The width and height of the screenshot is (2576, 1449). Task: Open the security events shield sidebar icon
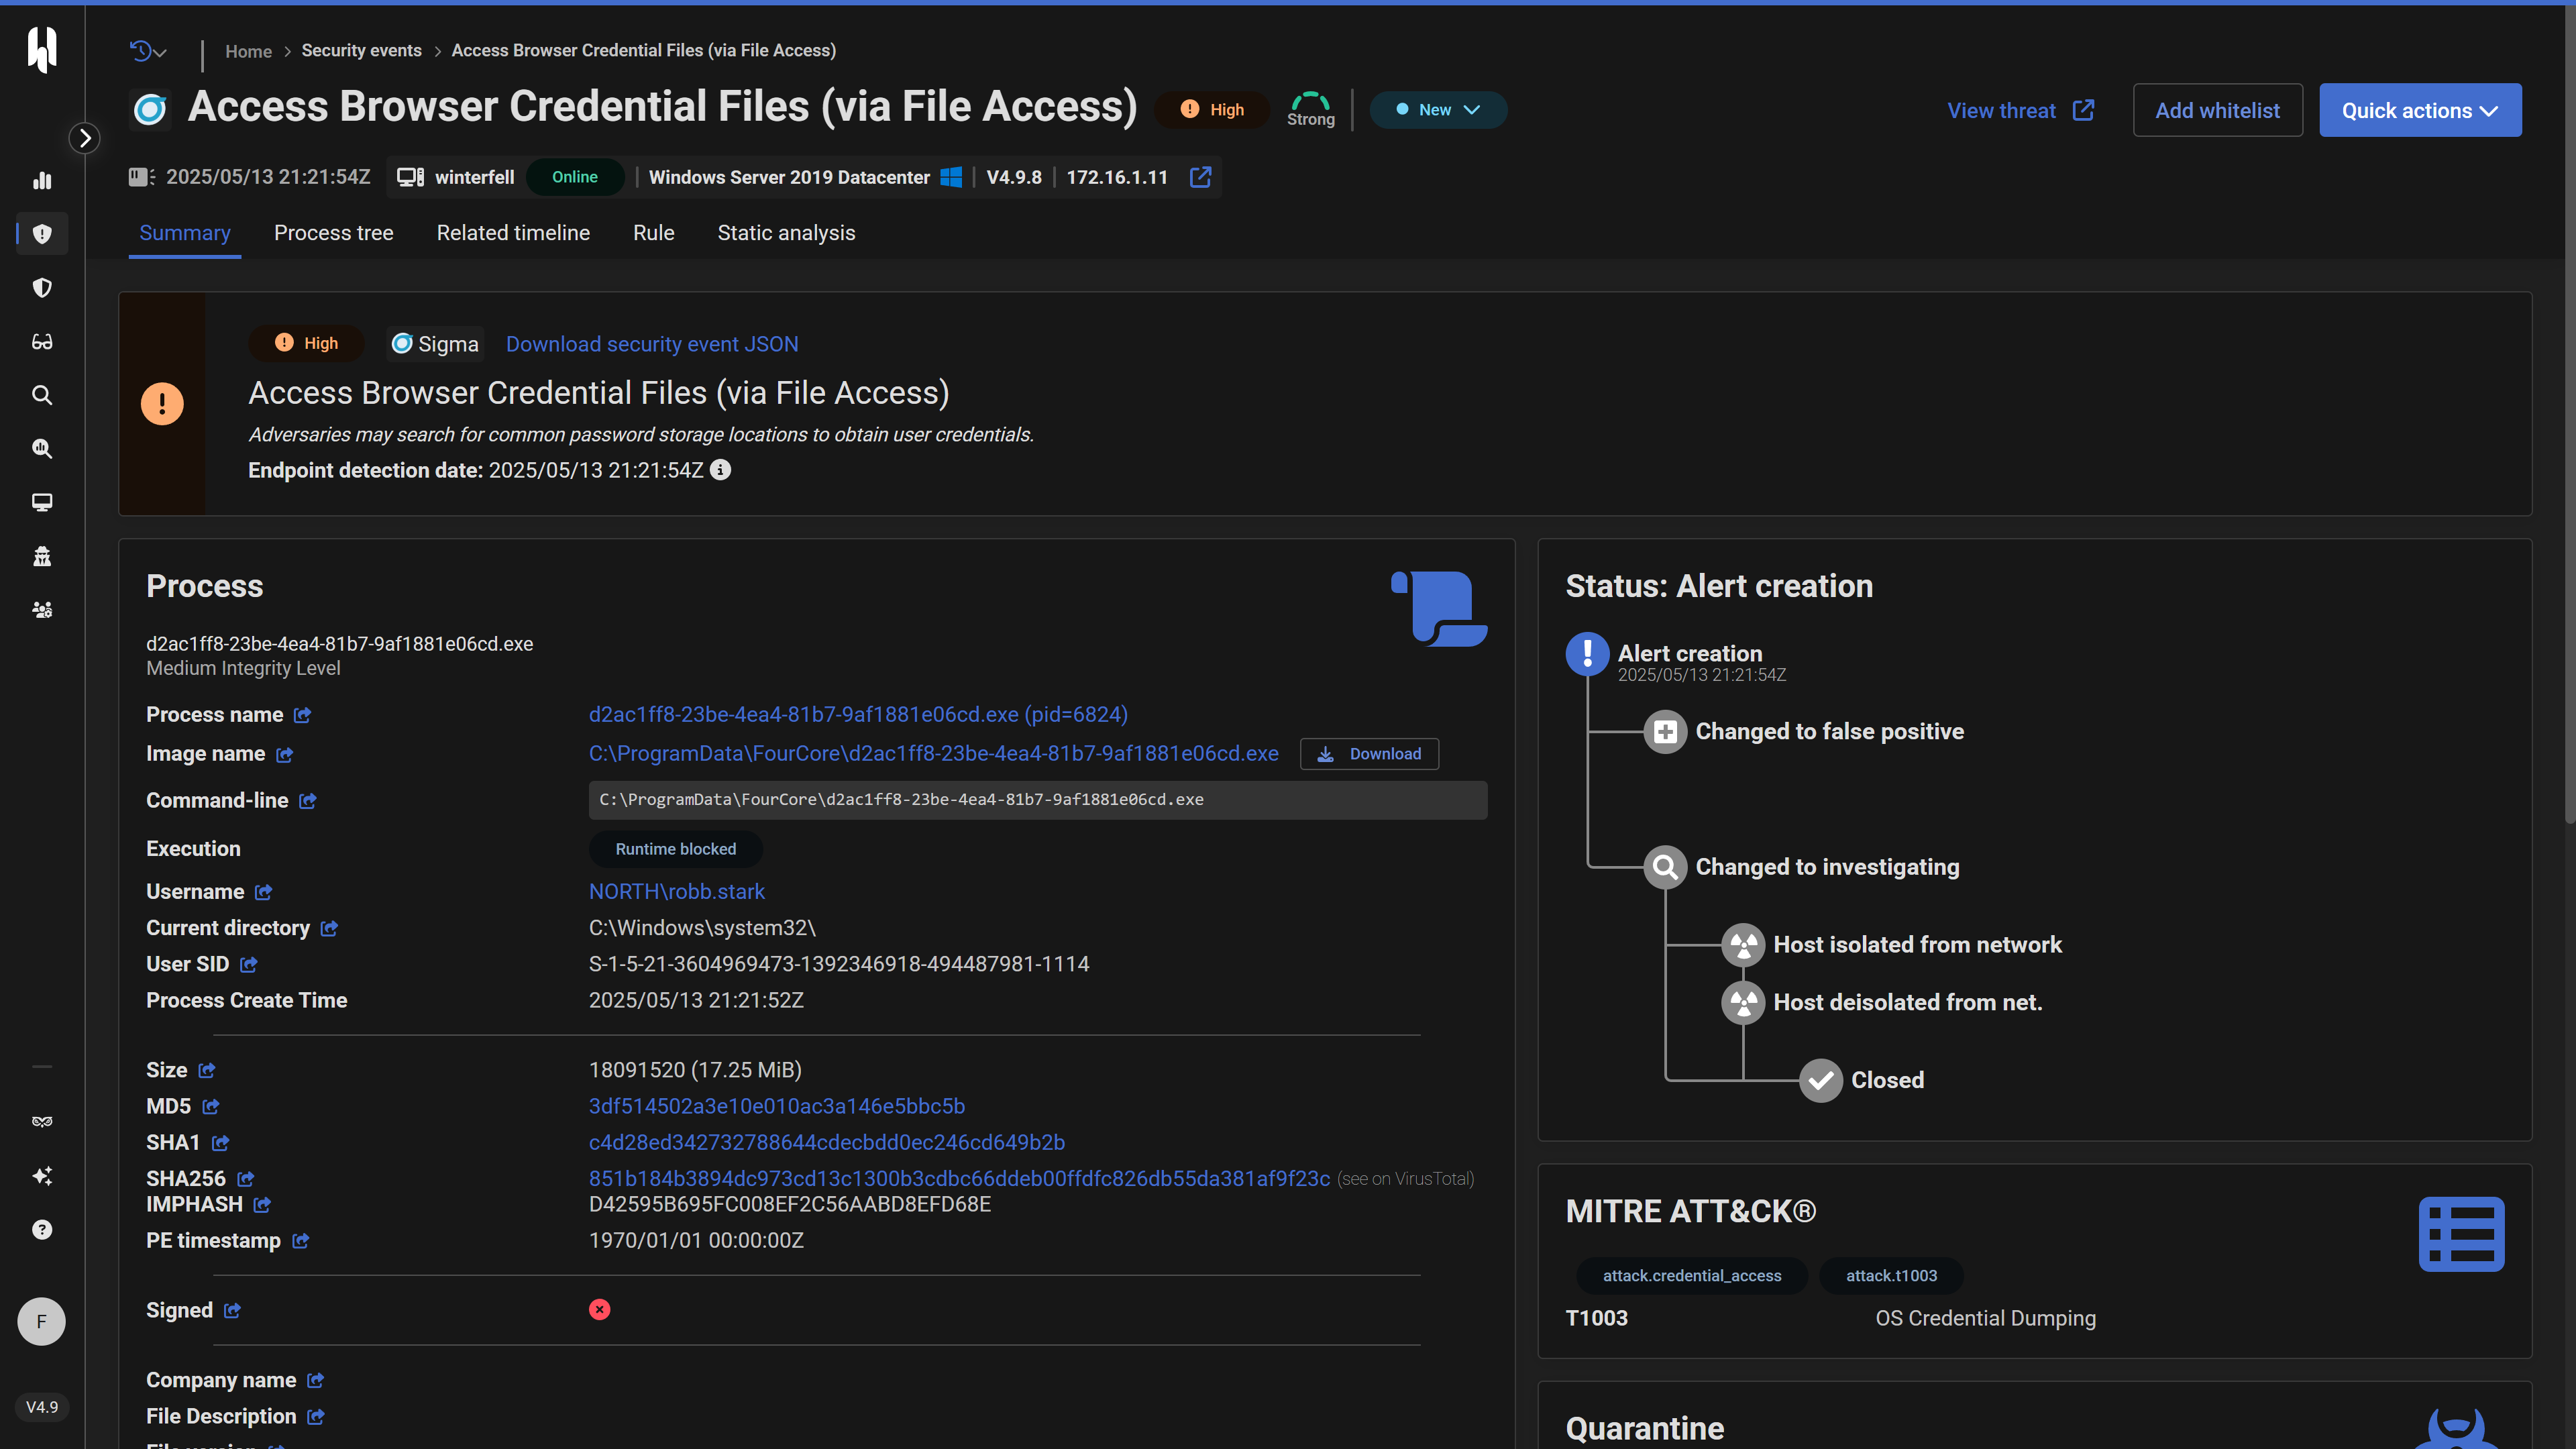42,234
